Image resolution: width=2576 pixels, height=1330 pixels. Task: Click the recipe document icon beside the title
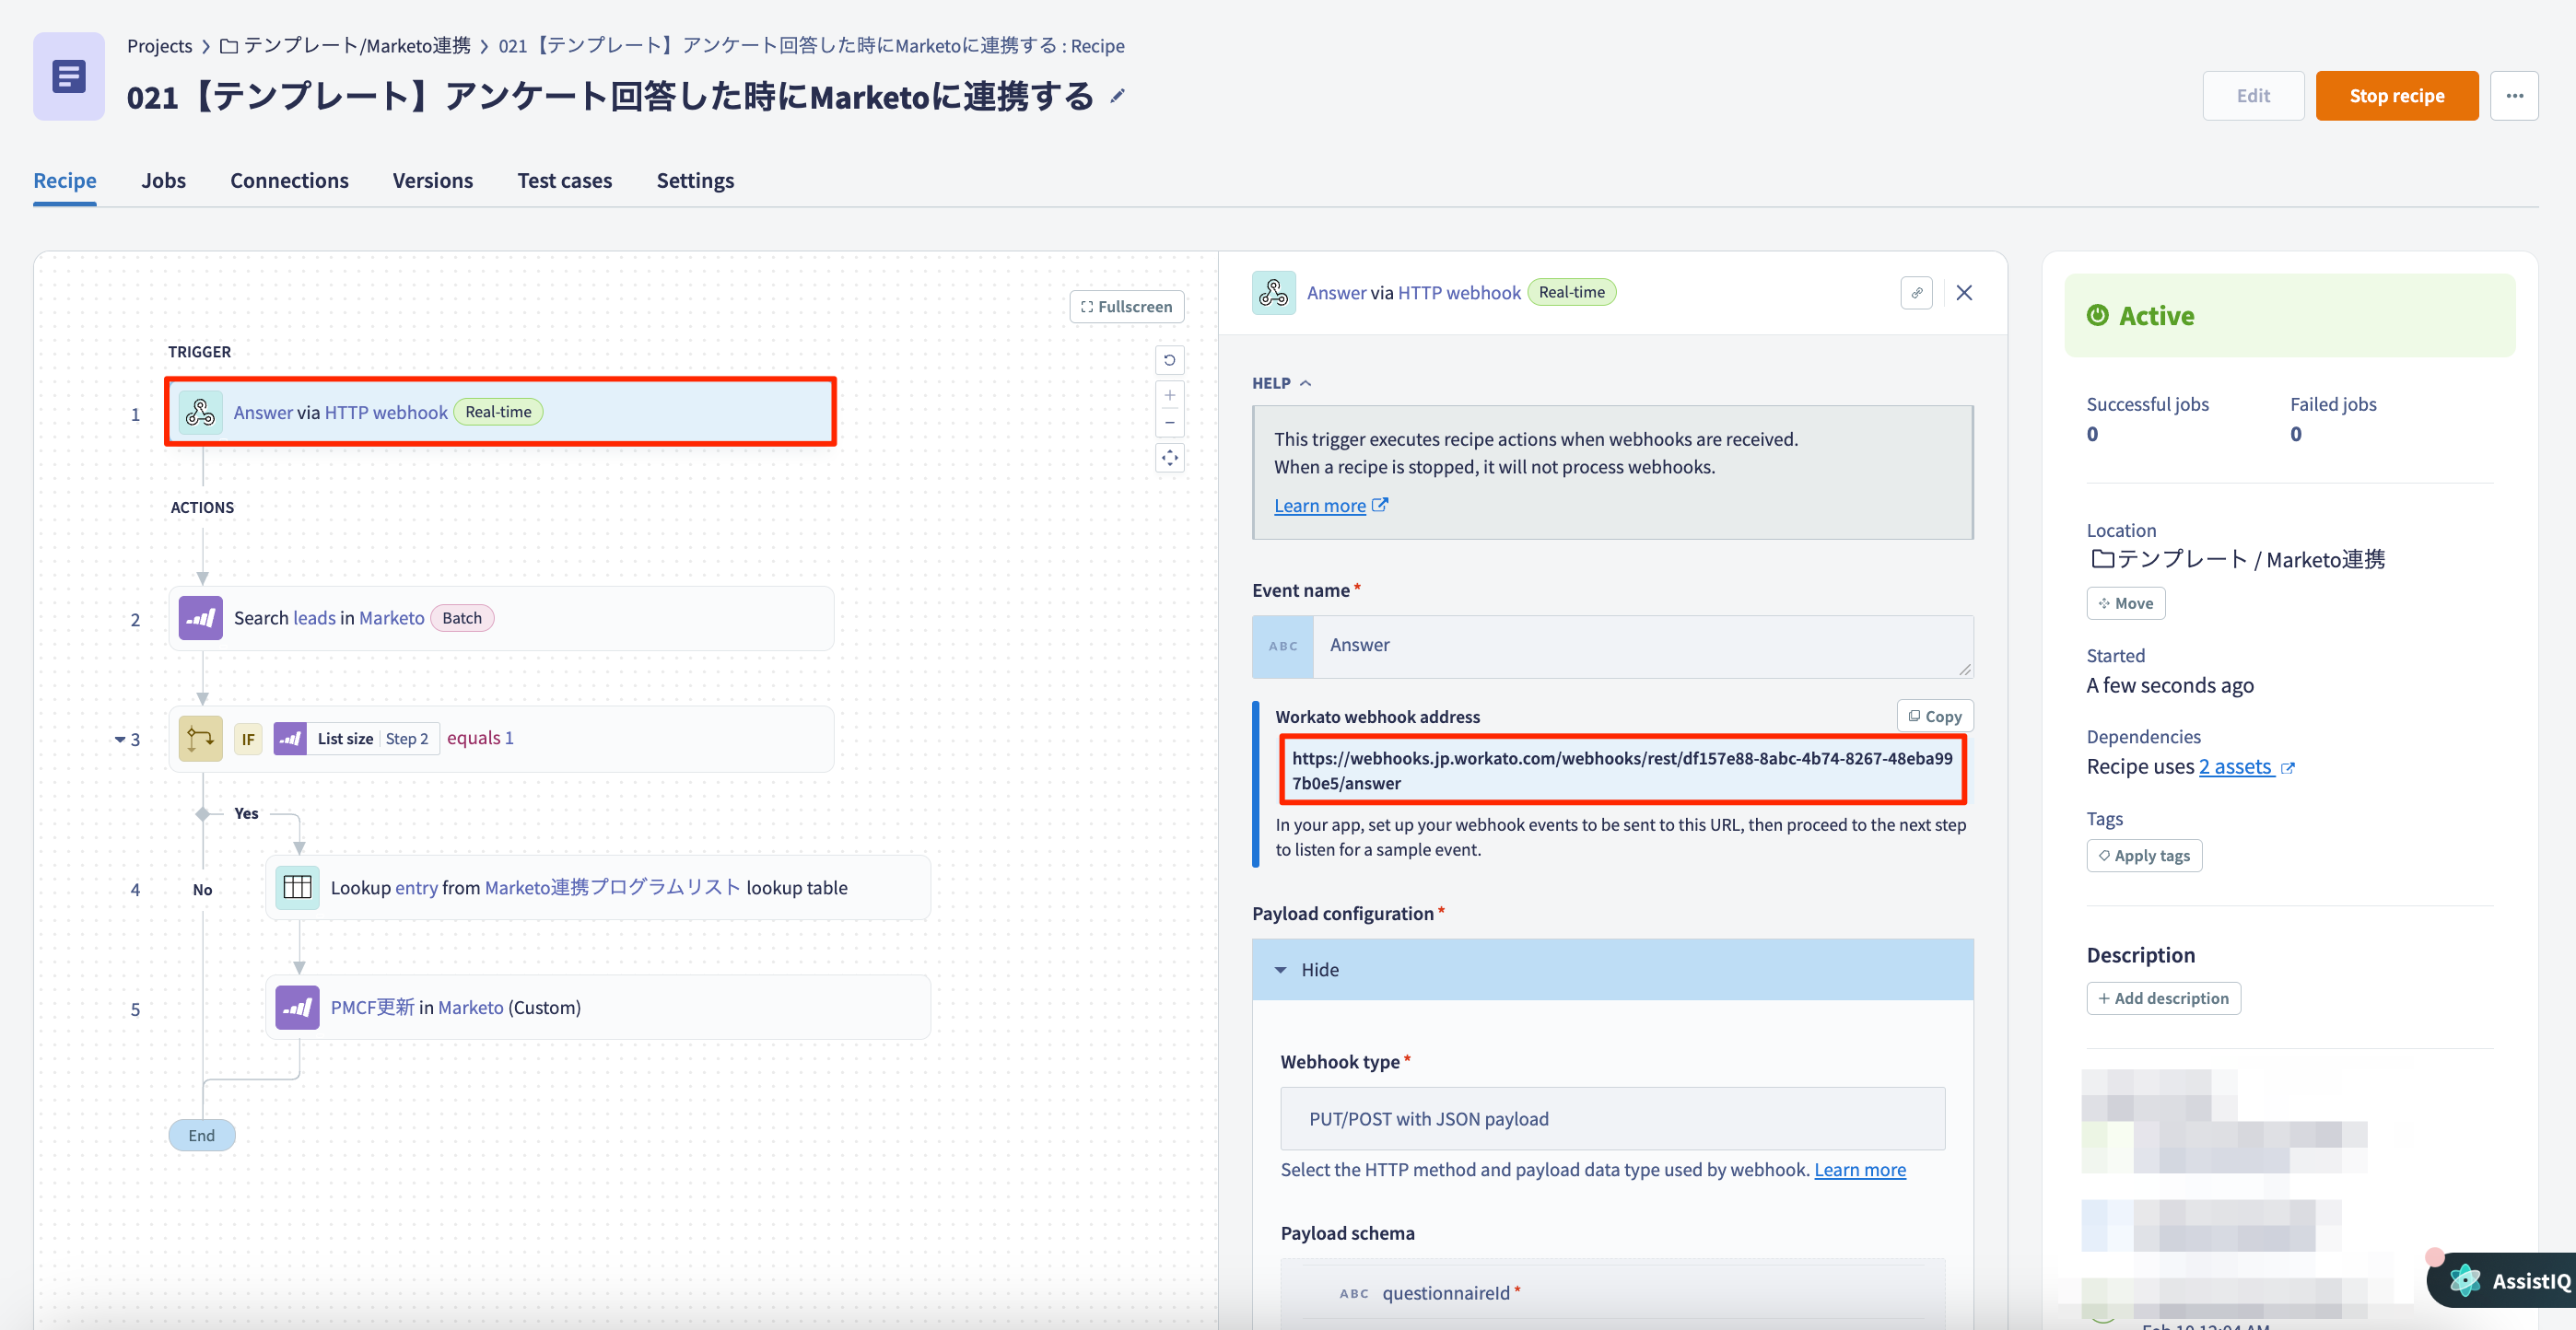tap(69, 76)
